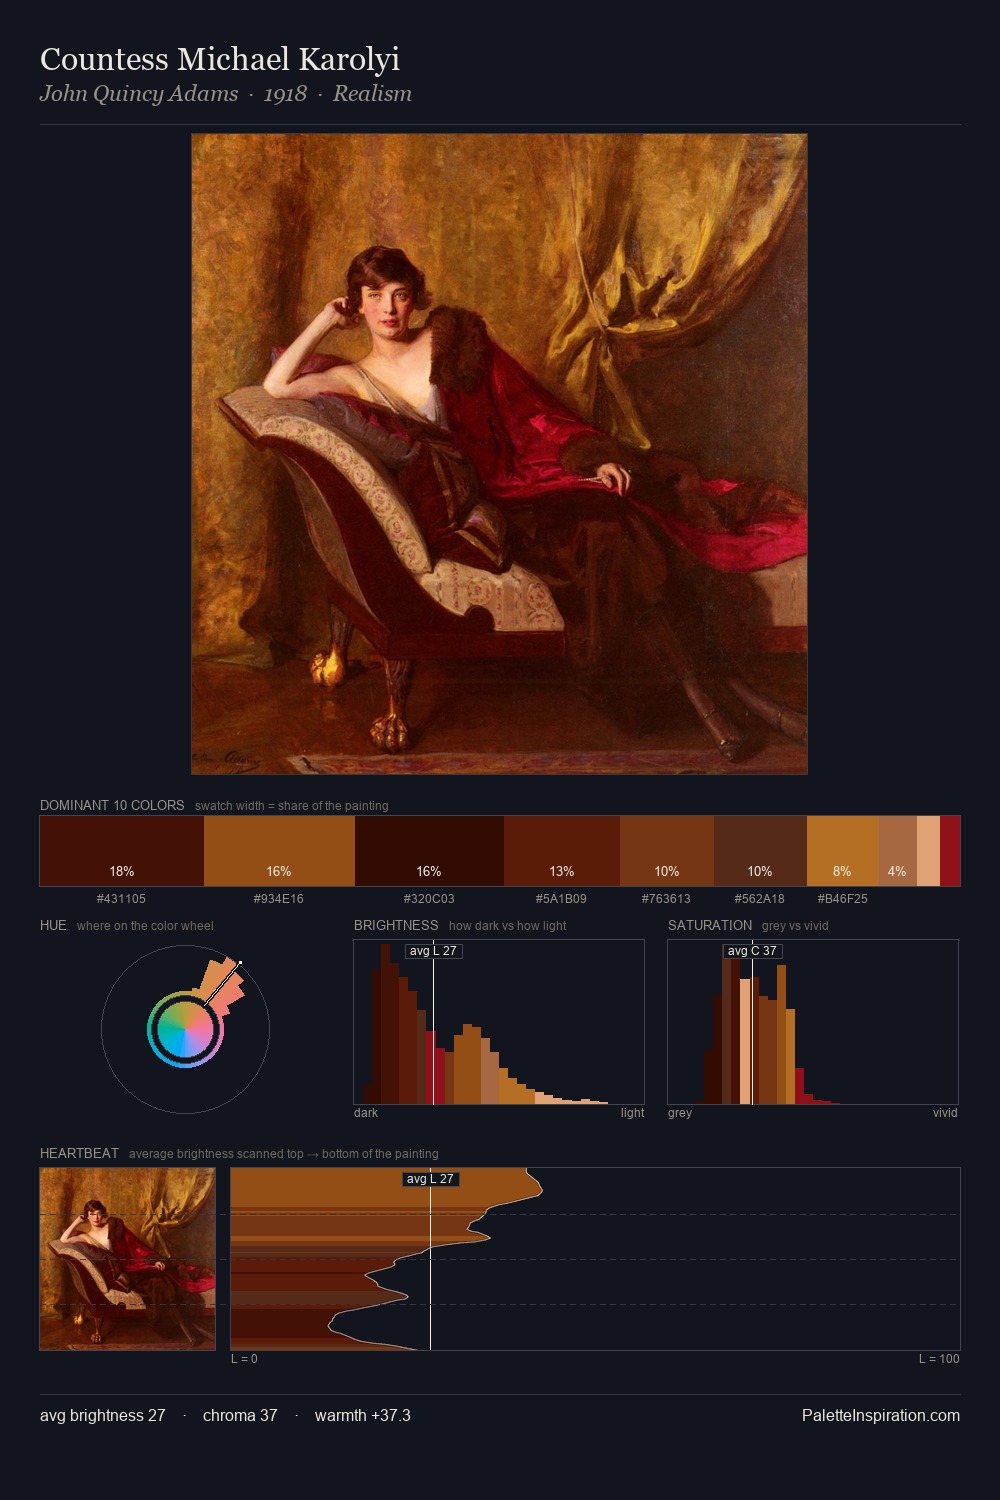
Task: Click the 'grey' axis label
Action: click(680, 1113)
